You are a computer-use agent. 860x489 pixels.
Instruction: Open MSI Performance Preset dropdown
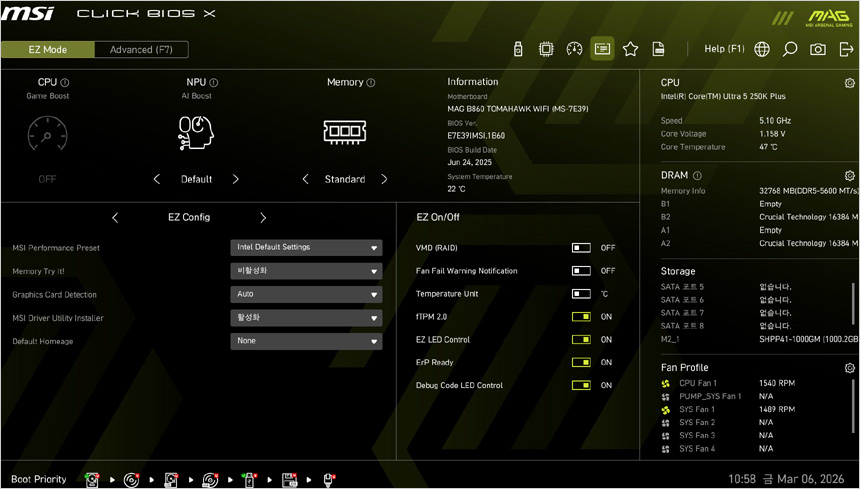306,248
